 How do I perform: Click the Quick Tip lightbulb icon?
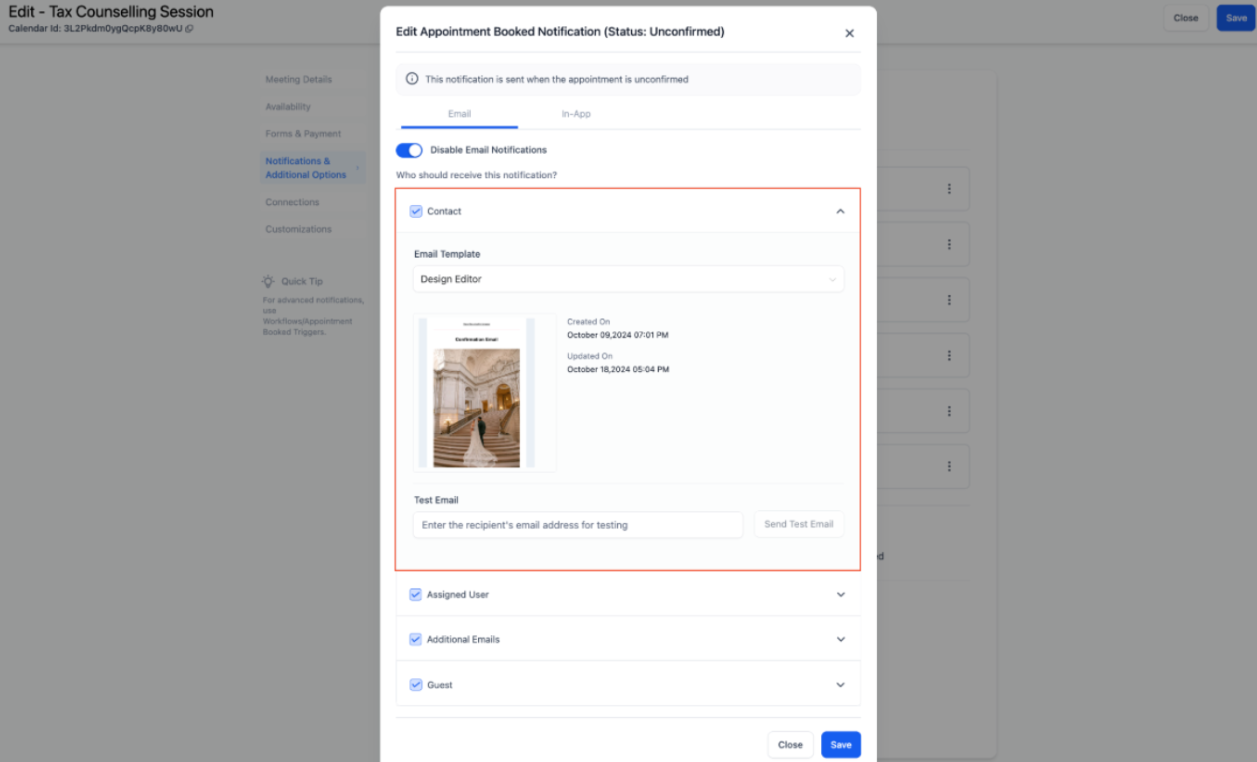(x=268, y=282)
